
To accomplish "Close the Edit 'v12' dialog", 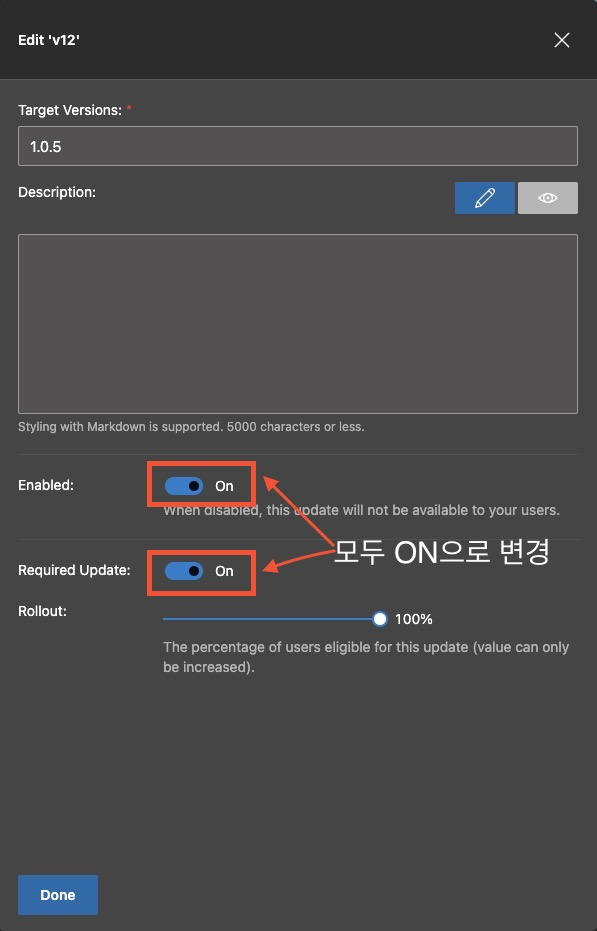I will pos(561,40).
